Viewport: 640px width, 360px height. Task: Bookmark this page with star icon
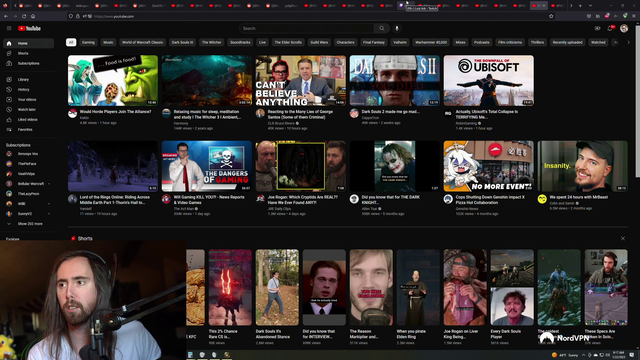(x=551, y=16)
